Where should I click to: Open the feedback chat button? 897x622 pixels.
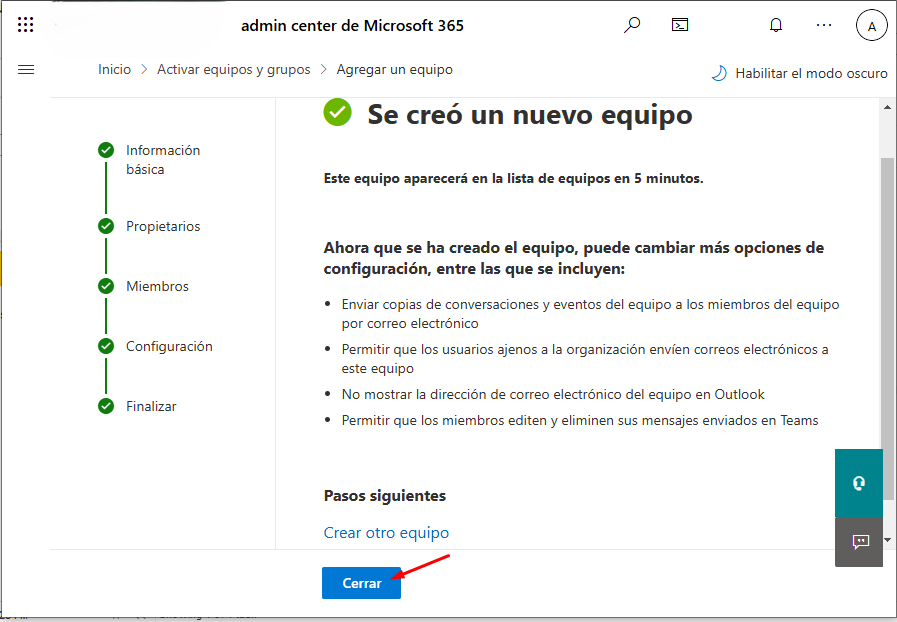pos(859,542)
